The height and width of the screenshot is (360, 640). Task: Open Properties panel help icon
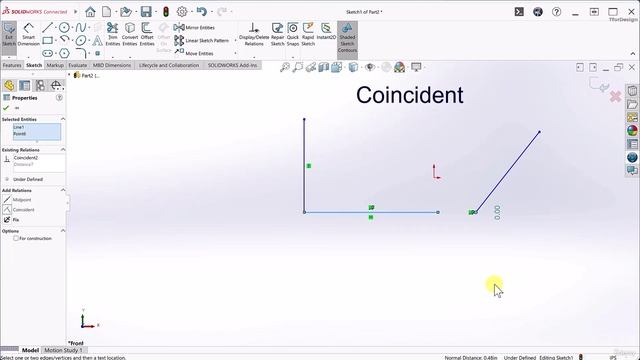pyautogui.click(x=59, y=98)
